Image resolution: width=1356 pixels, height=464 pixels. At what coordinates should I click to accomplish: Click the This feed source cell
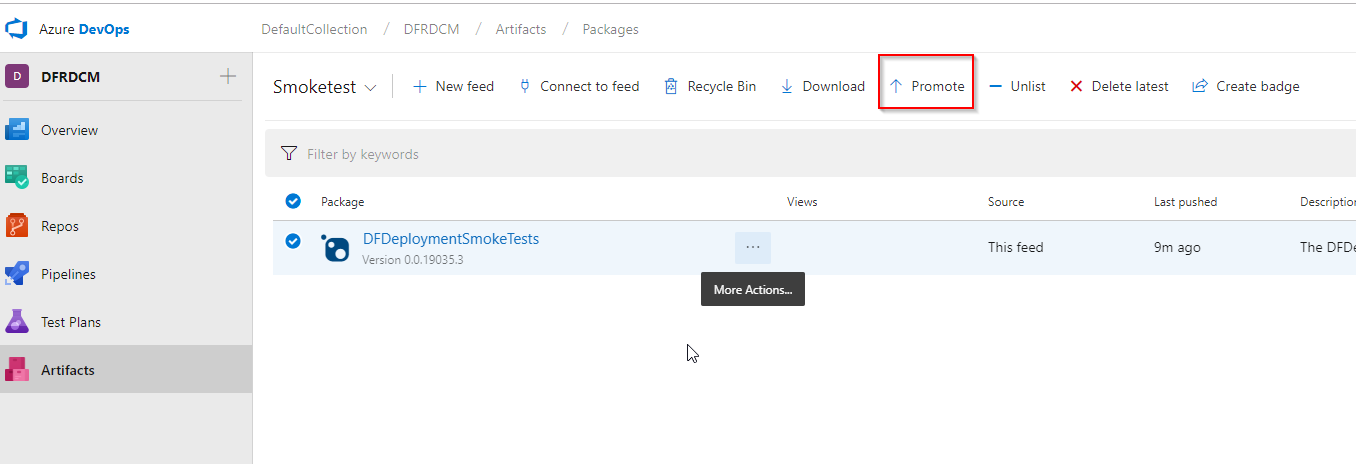click(1015, 248)
